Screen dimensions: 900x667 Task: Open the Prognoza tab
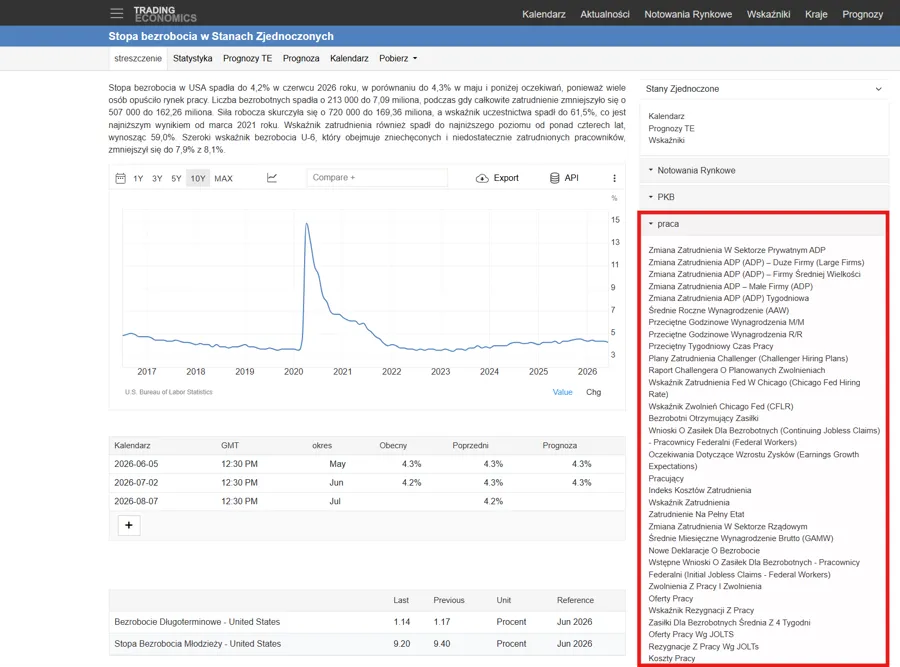coord(301,59)
